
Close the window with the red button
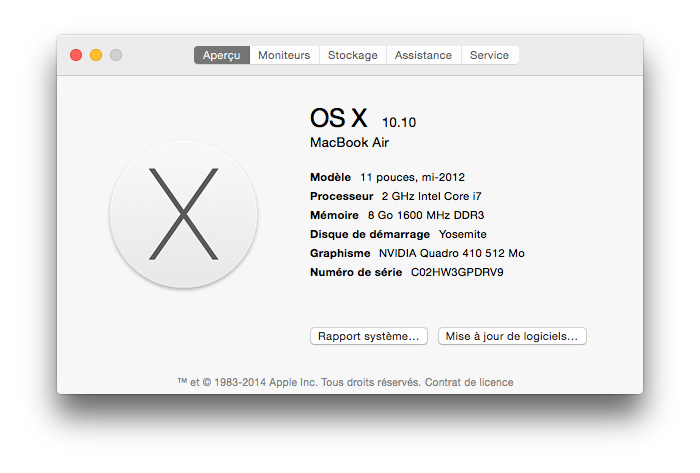(76, 55)
